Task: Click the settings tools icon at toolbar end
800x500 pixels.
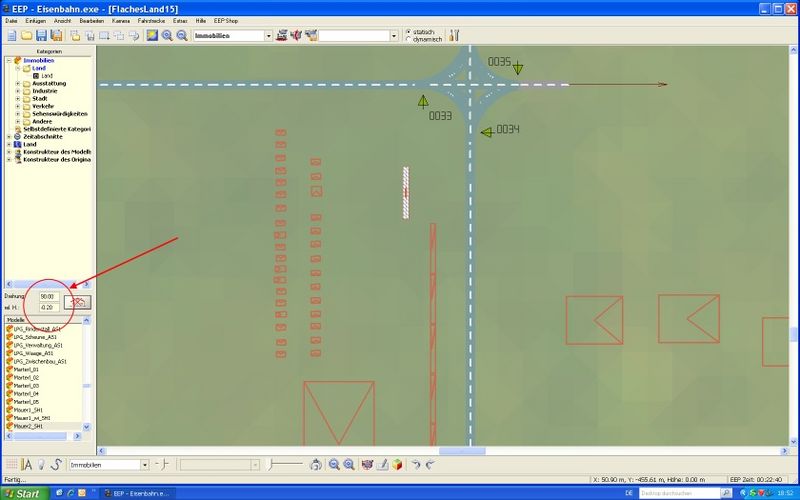Action: coord(454,35)
